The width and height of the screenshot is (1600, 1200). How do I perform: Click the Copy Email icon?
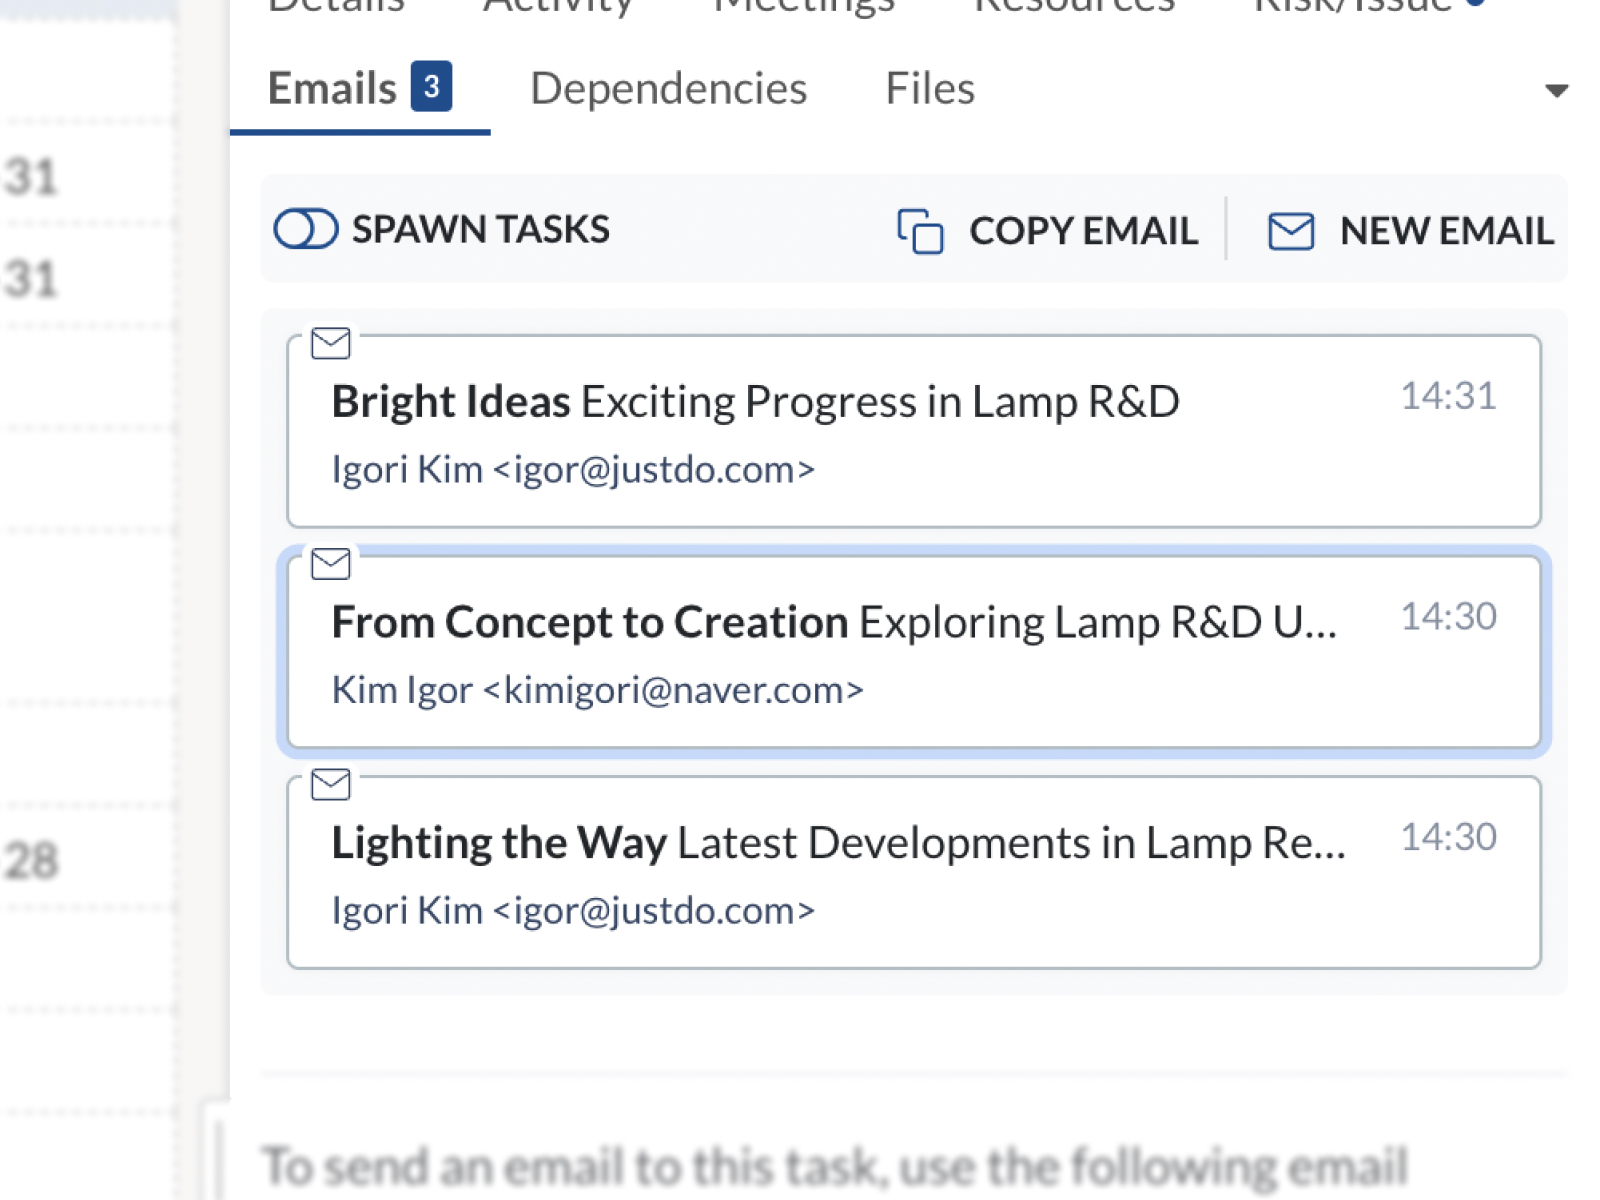(920, 231)
